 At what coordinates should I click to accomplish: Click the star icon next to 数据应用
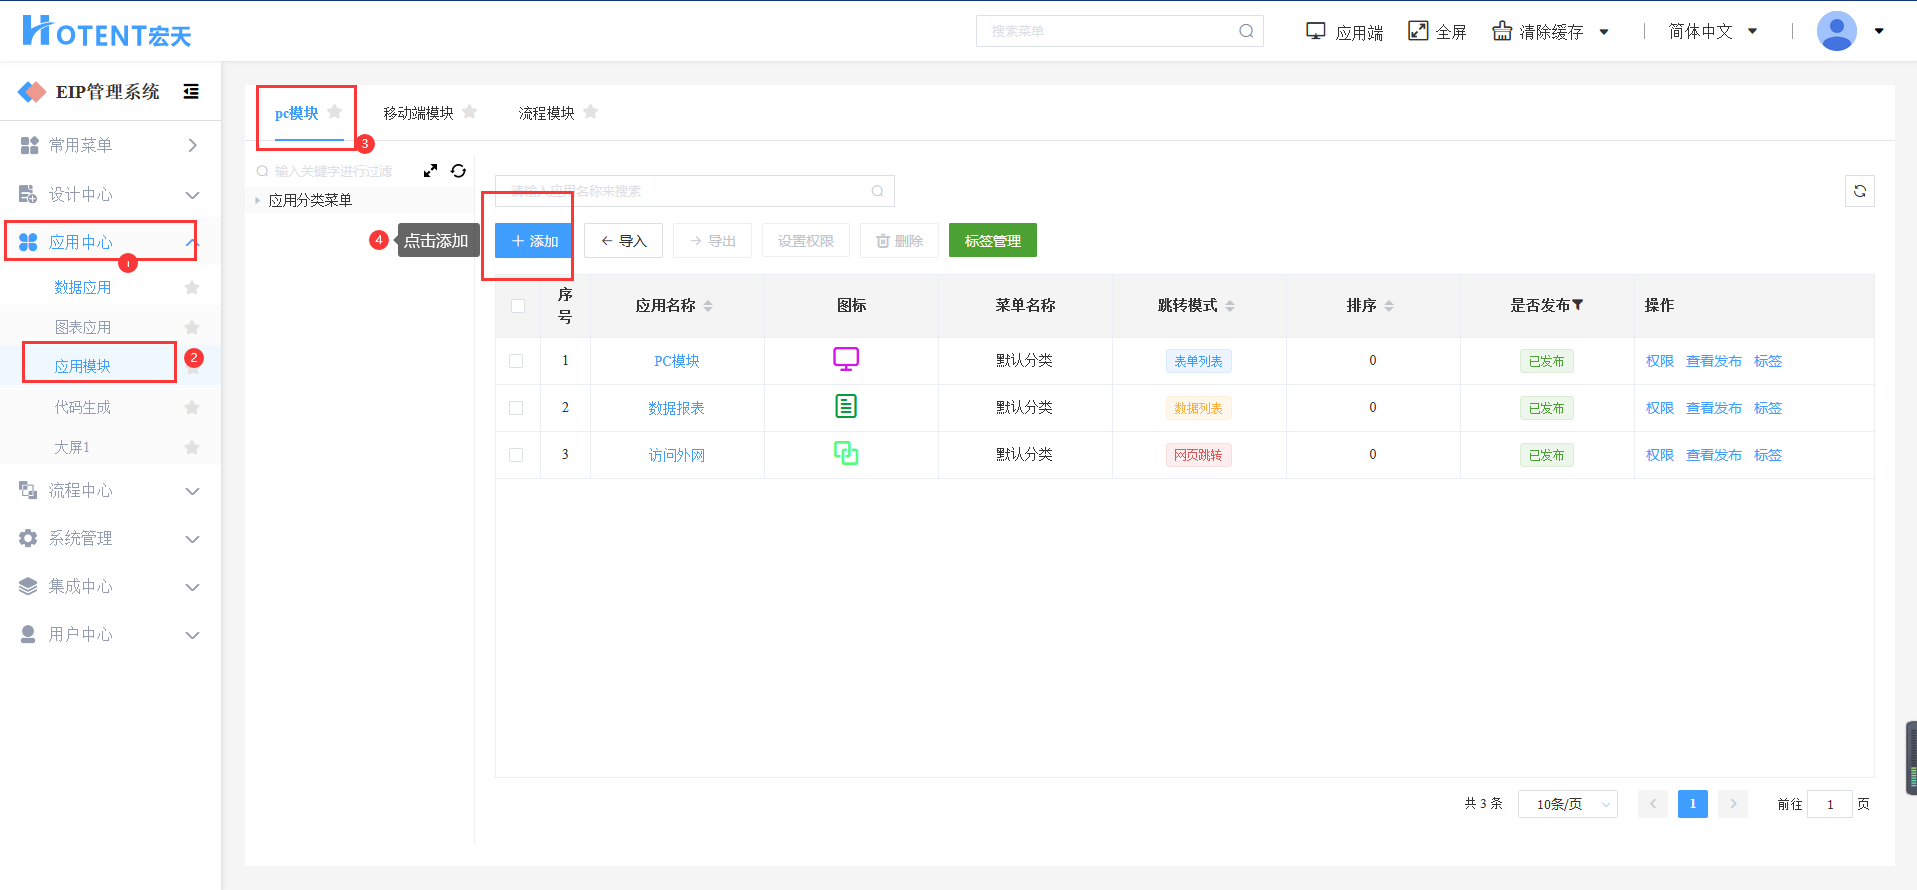[192, 288]
